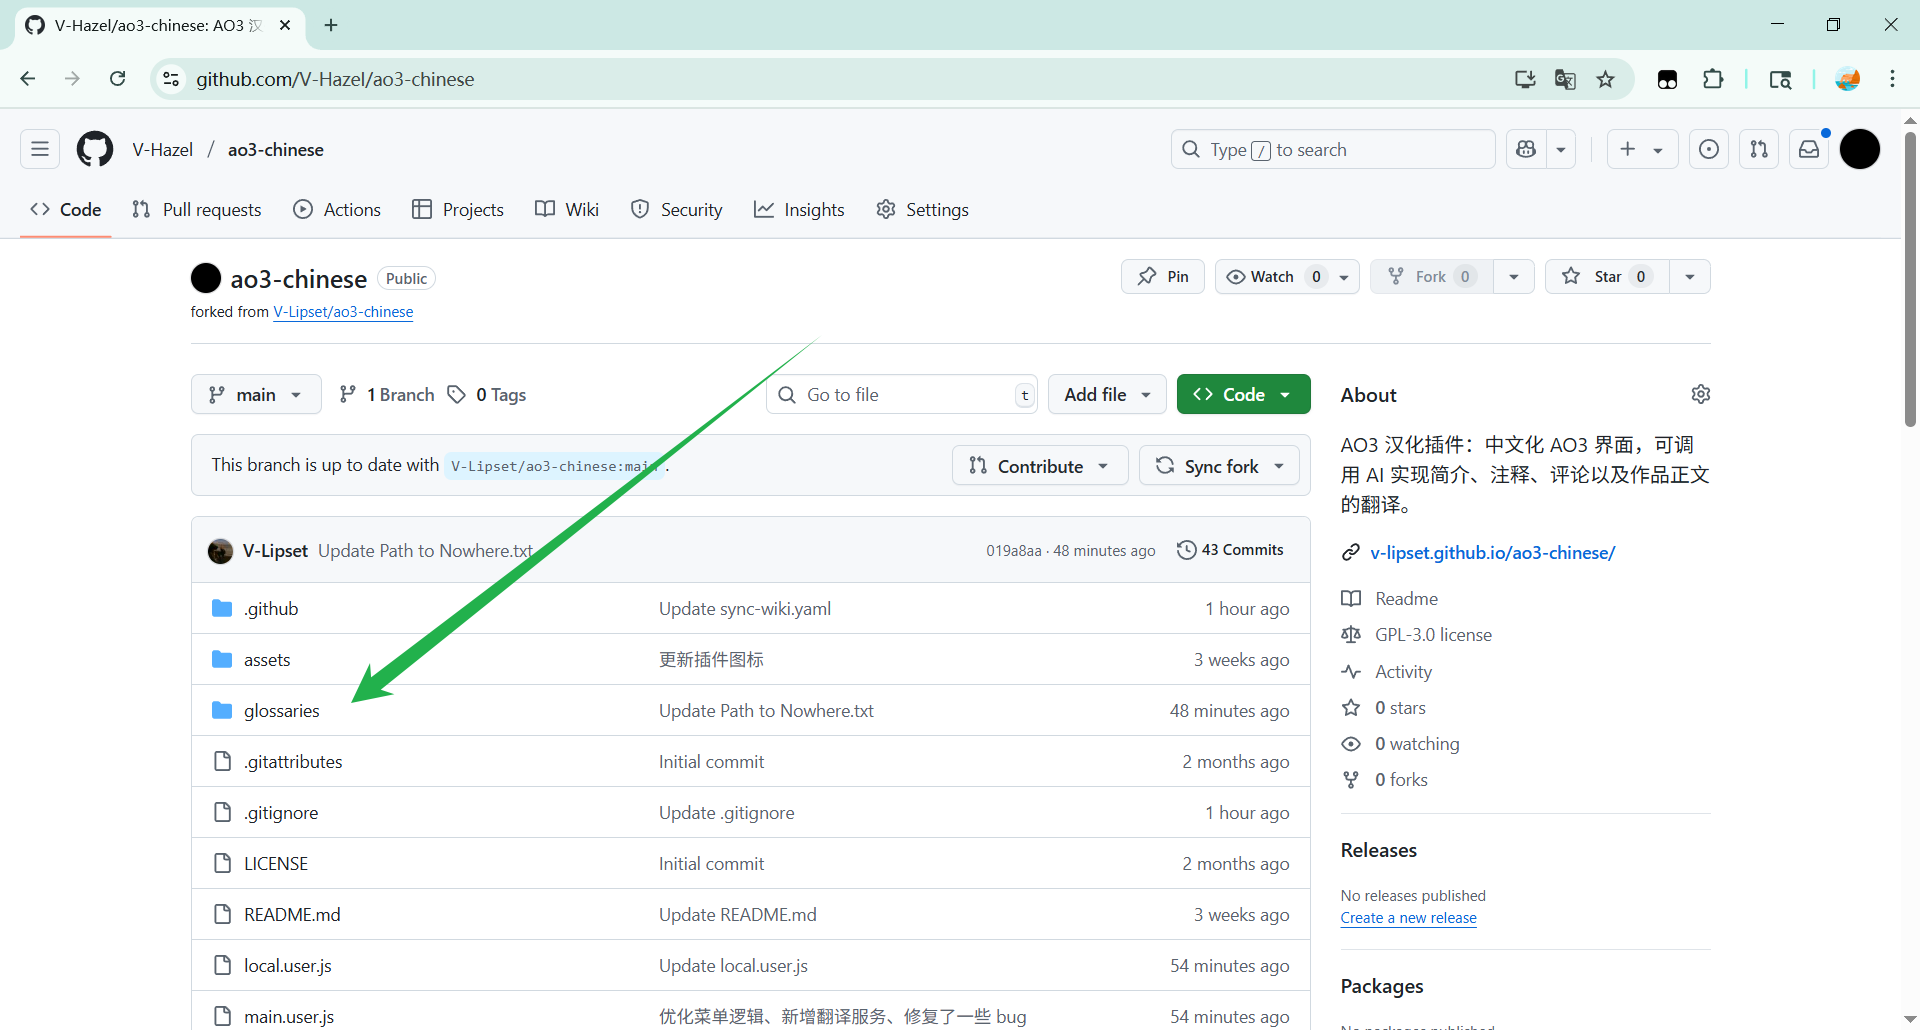Switch to the Pull requests tab
The width and height of the screenshot is (1920, 1030).
[x=197, y=210]
